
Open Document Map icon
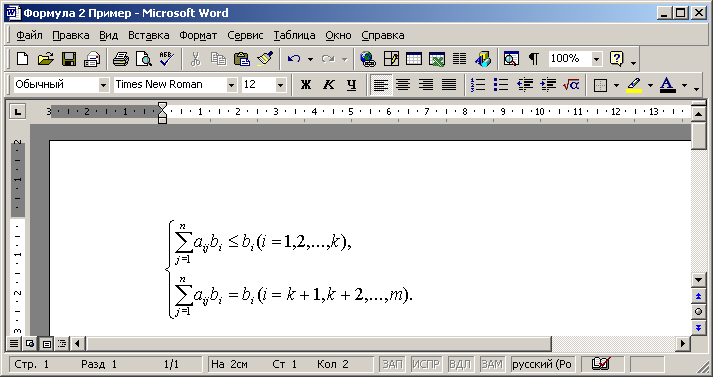point(511,59)
